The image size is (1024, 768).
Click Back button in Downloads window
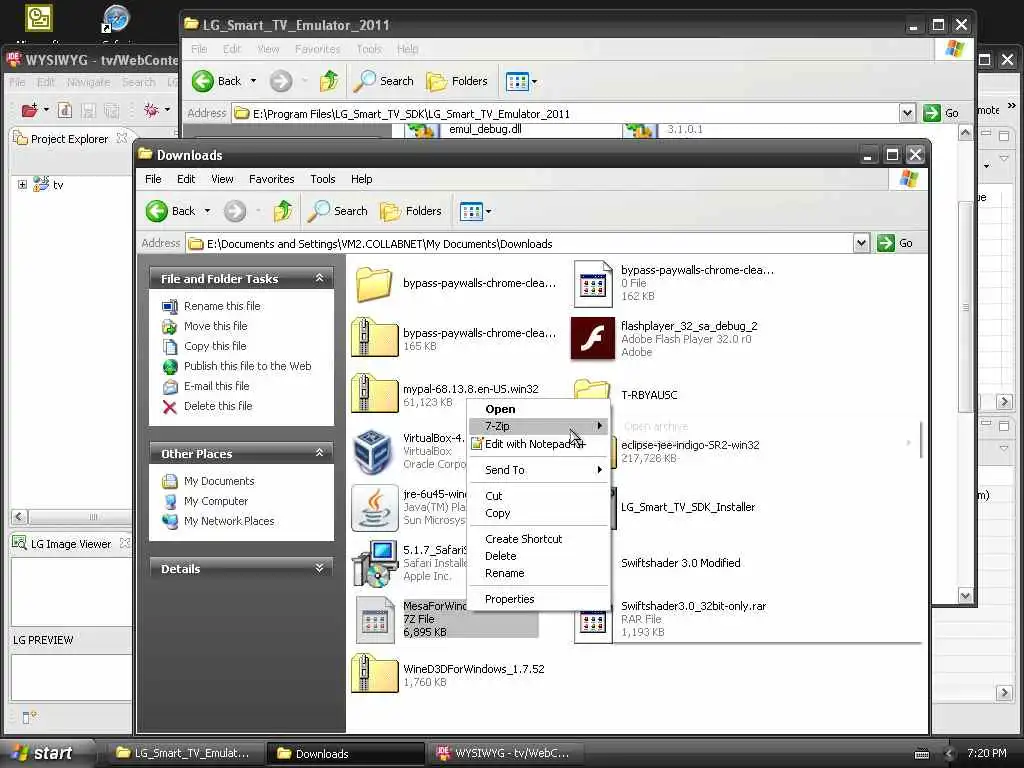[170, 211]
